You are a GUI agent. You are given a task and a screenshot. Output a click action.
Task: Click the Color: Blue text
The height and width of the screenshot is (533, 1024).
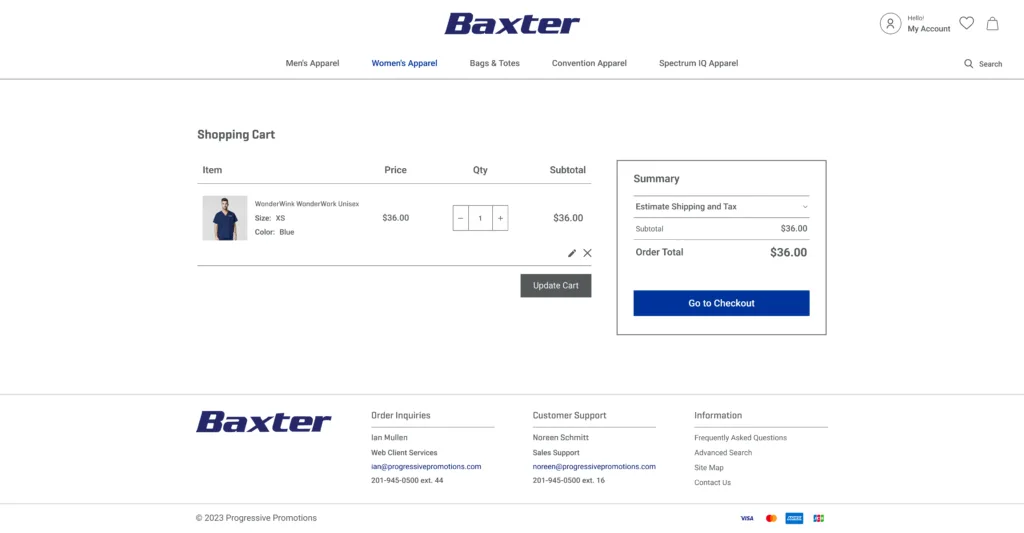point(274,232)
